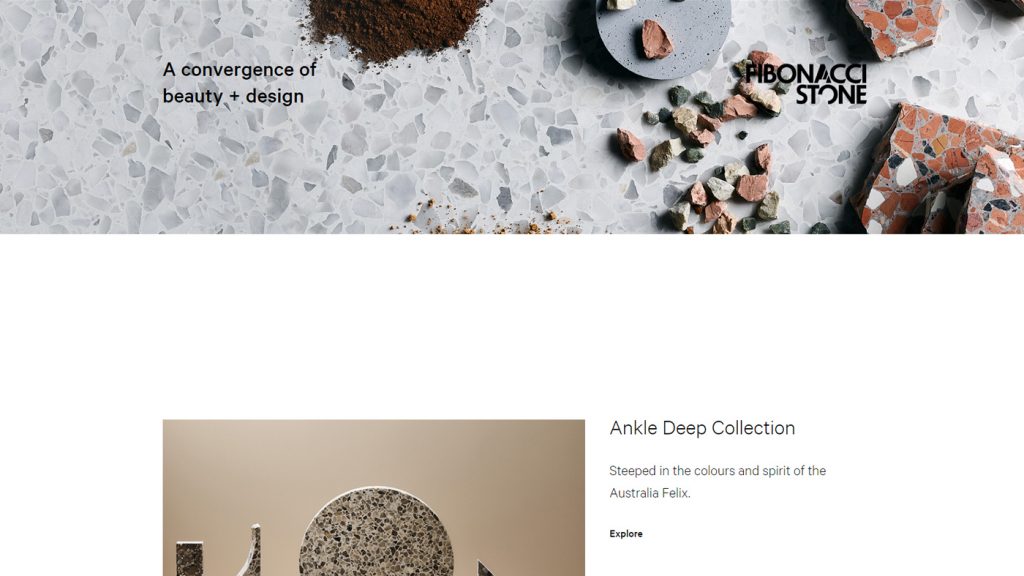Click the 'A convergence of beauty + design' tagline
1024x576 pixels.
pos(239,83)
